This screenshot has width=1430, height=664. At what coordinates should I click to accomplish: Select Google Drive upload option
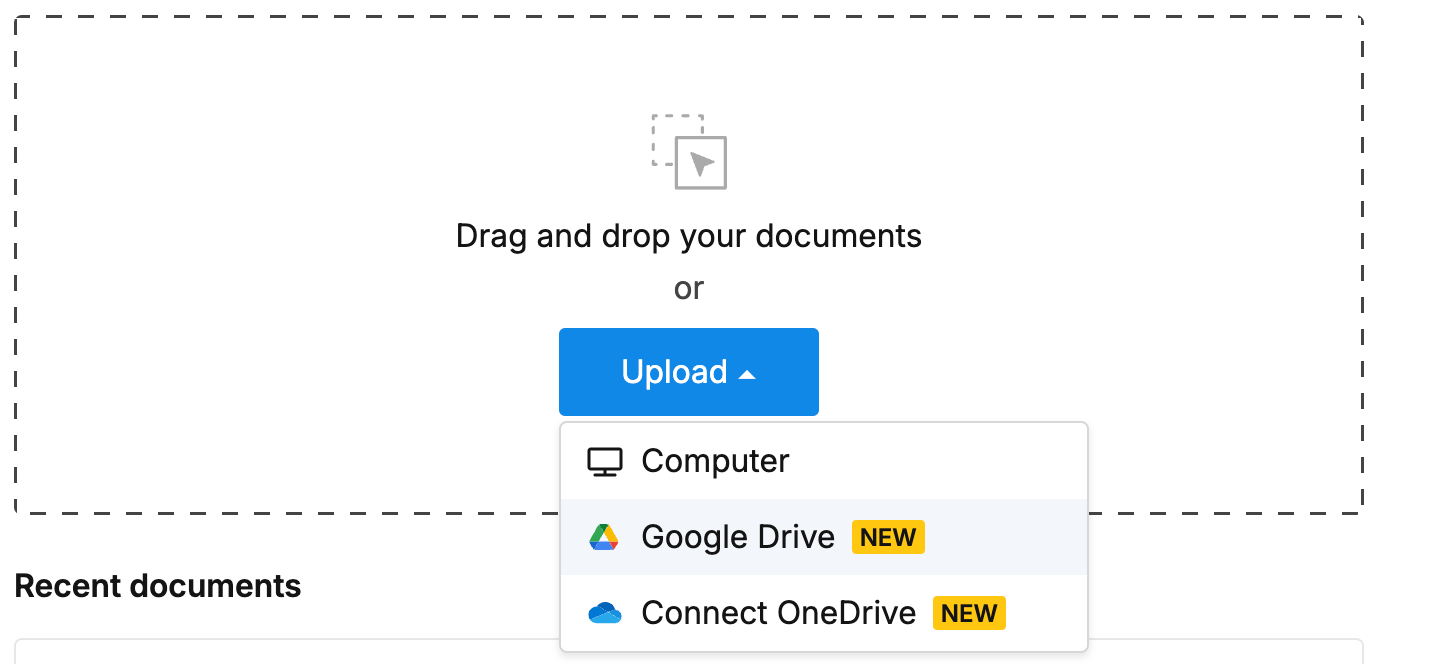tap(823, 537)
